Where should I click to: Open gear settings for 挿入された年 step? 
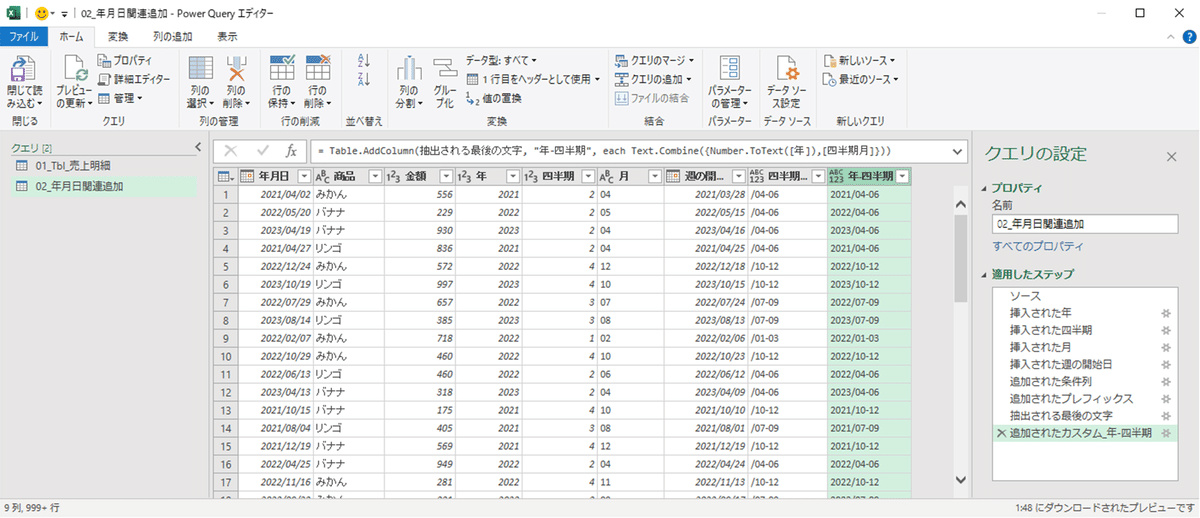(1165, 314)
